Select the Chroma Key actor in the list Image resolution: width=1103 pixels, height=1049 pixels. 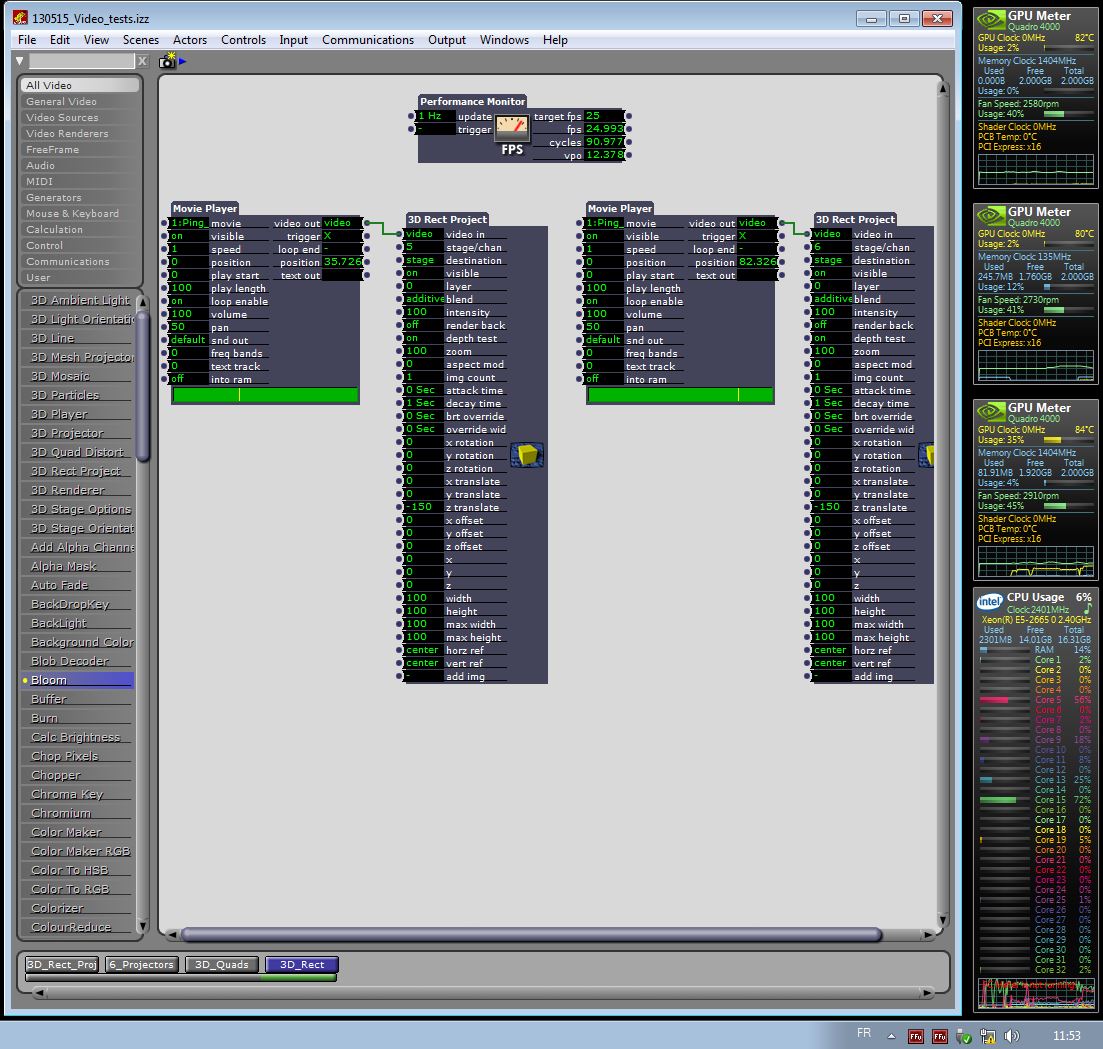77,794
